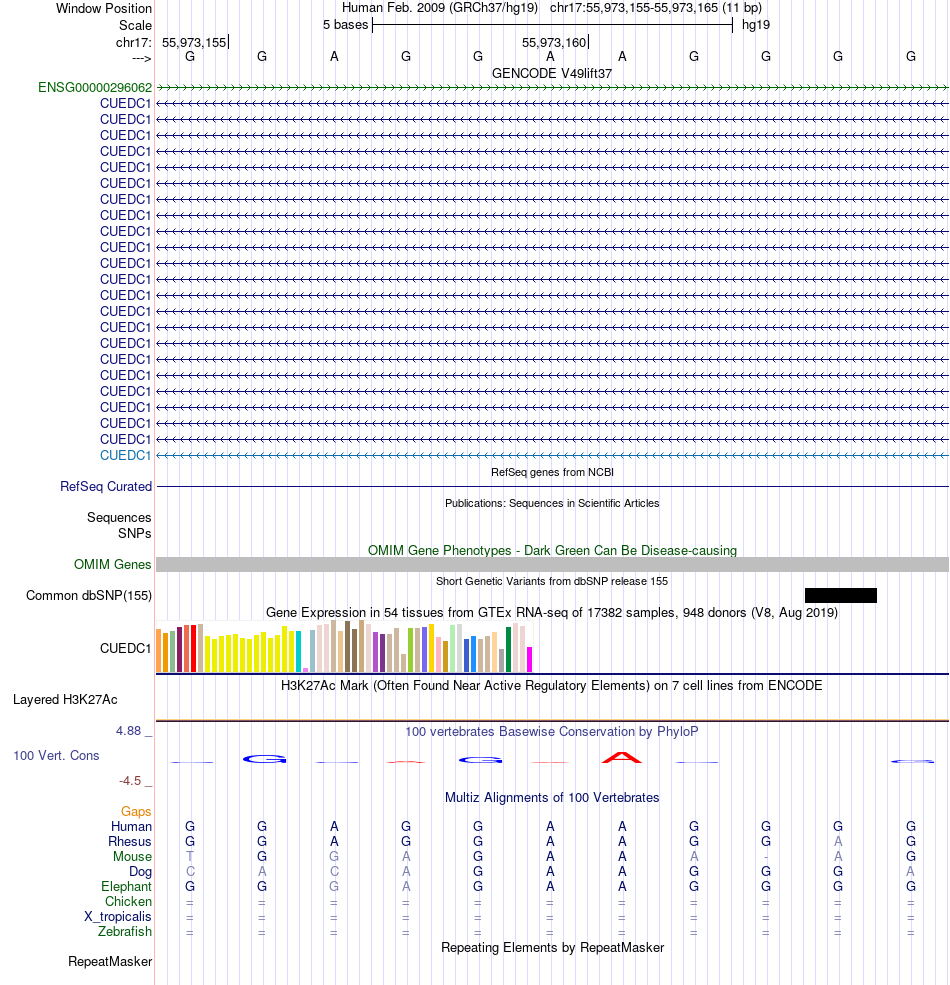This screenshot has width=950, height=985.
Task: Click chr17:55,973,155-55,973,165 (11 bp) header text
Action: pyautogui.click(x=656, y=8)
